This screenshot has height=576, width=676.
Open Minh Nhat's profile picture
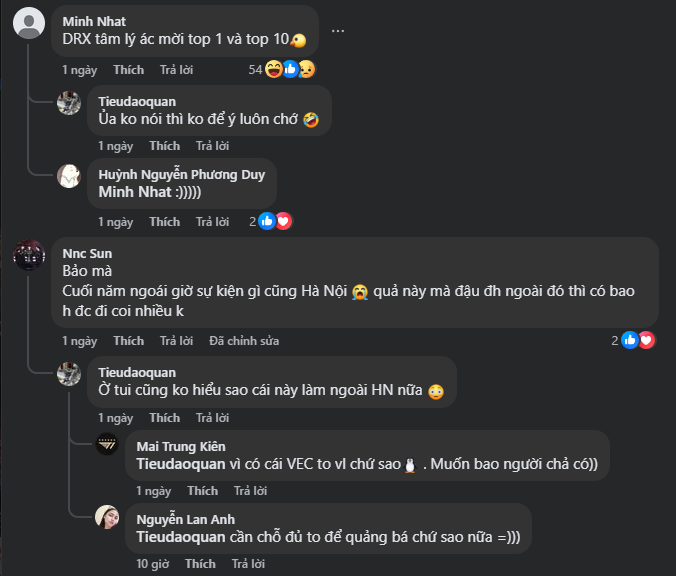click(x=30, y=23)
